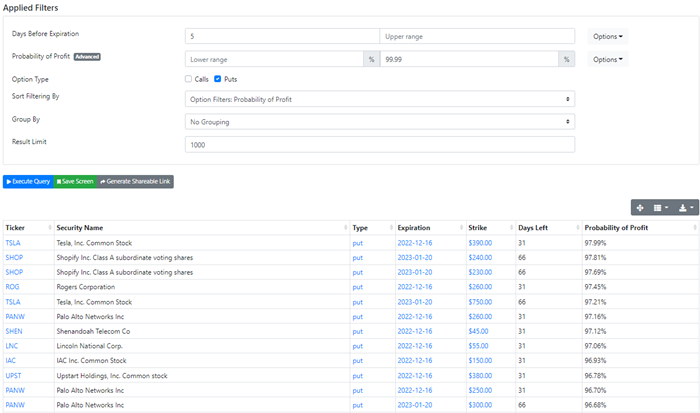Click the $45.00 strike link
Screen dimensions: 700x413
point(479,331)
